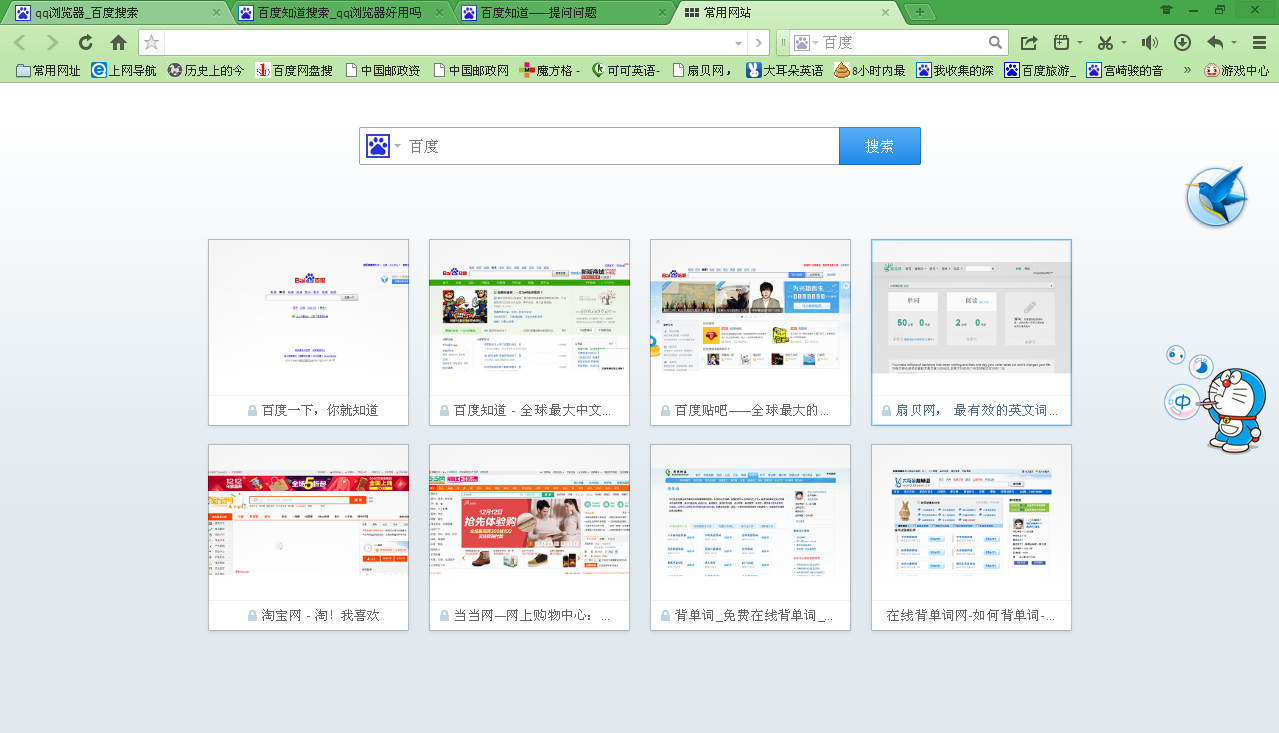This screenshot has height=733, width=1279.
Task: Click the 百度 search input field on the page
Action: click(x=620, y=146)
